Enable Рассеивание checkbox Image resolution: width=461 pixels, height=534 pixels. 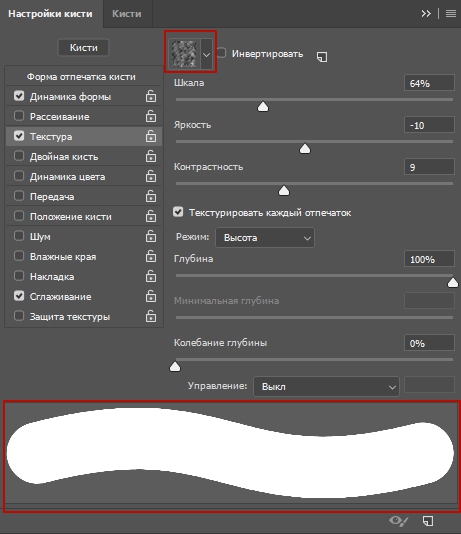tap(19, 116)
